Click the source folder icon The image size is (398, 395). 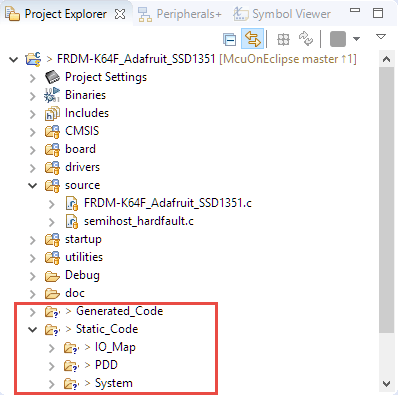click(52, 185)
